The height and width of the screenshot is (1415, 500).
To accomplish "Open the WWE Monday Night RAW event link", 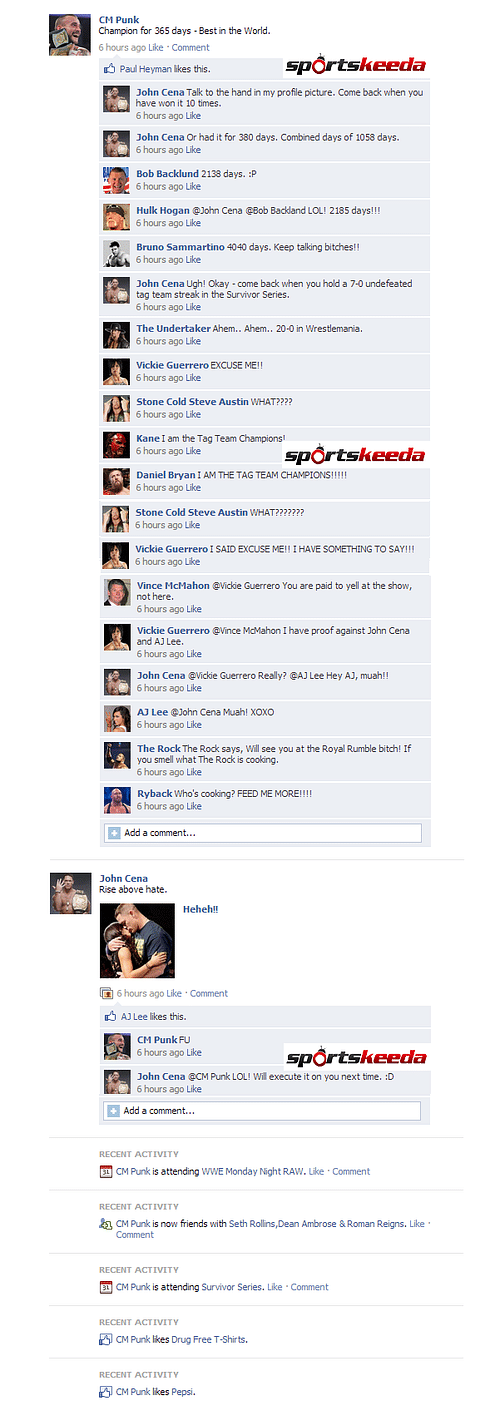I will tap(253, 1171).
